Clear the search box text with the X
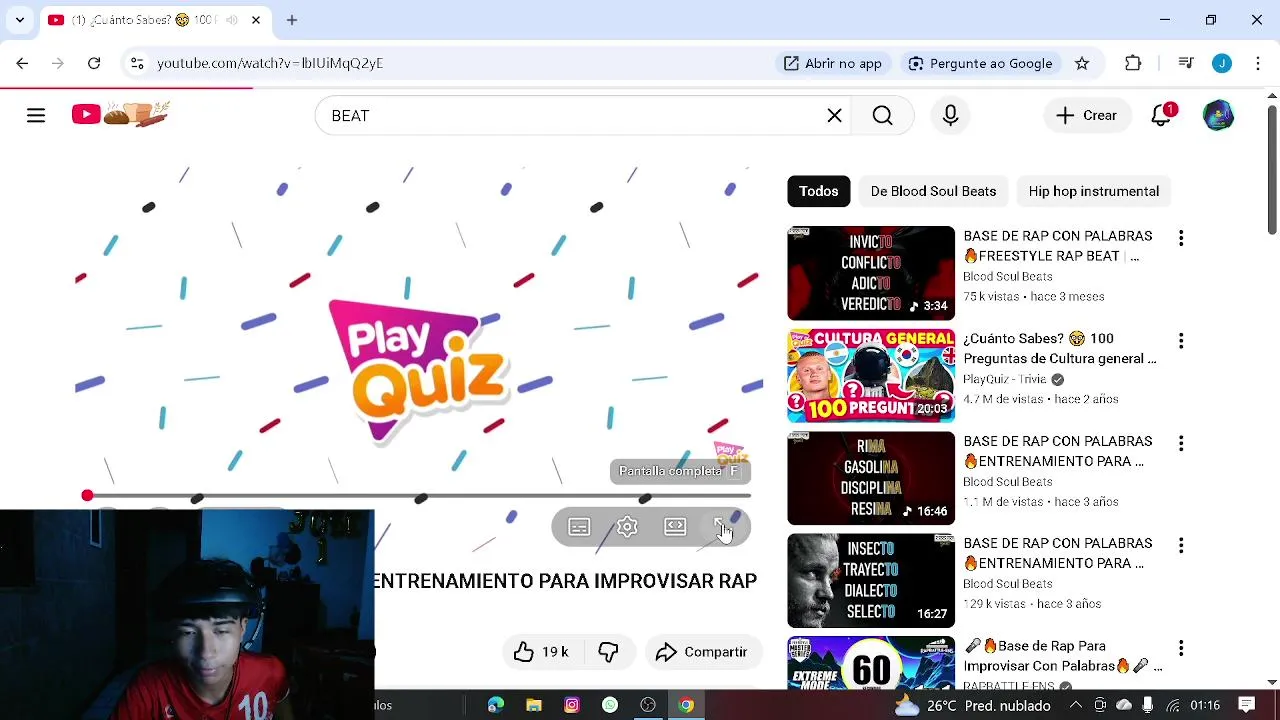The height and width of the screenshot is (720, 1280). (x=834, y=116)
